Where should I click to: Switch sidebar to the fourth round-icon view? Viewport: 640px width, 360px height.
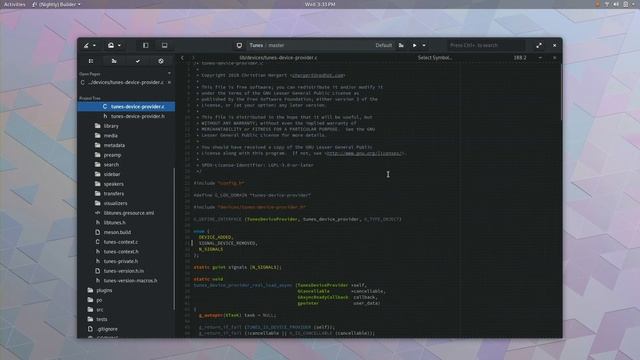point(161,61)
